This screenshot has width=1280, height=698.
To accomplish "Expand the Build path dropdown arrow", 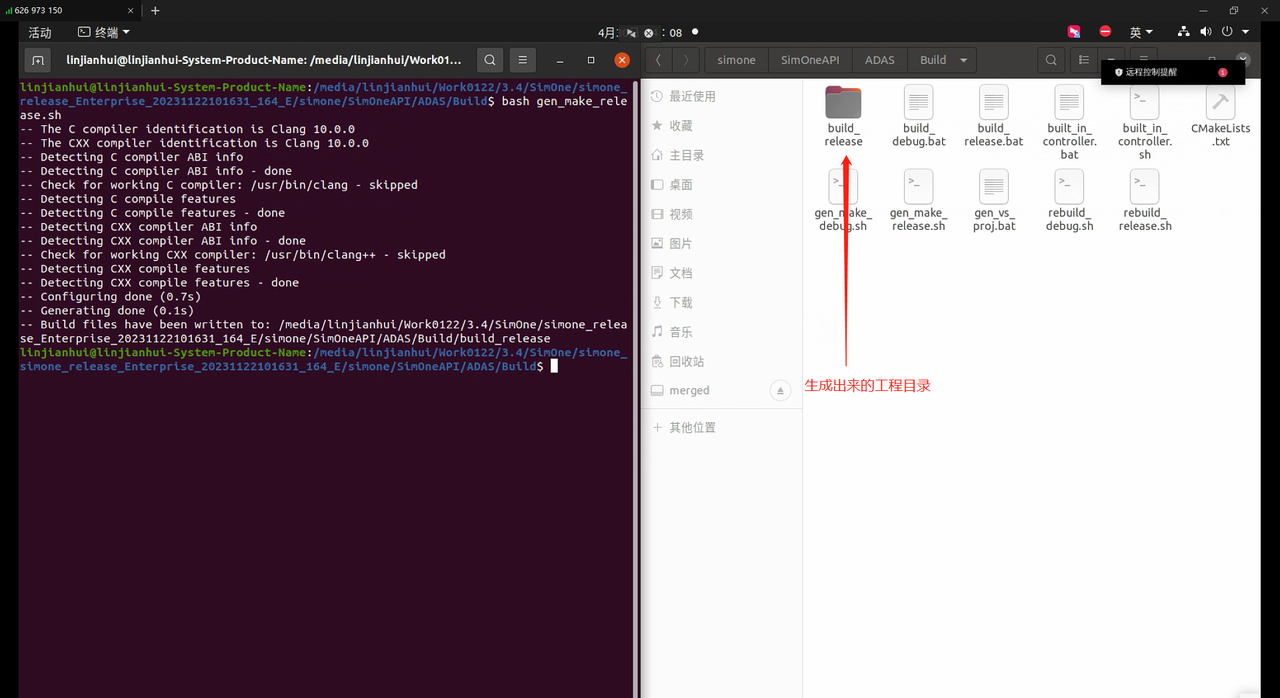I will tap(964, 60).
